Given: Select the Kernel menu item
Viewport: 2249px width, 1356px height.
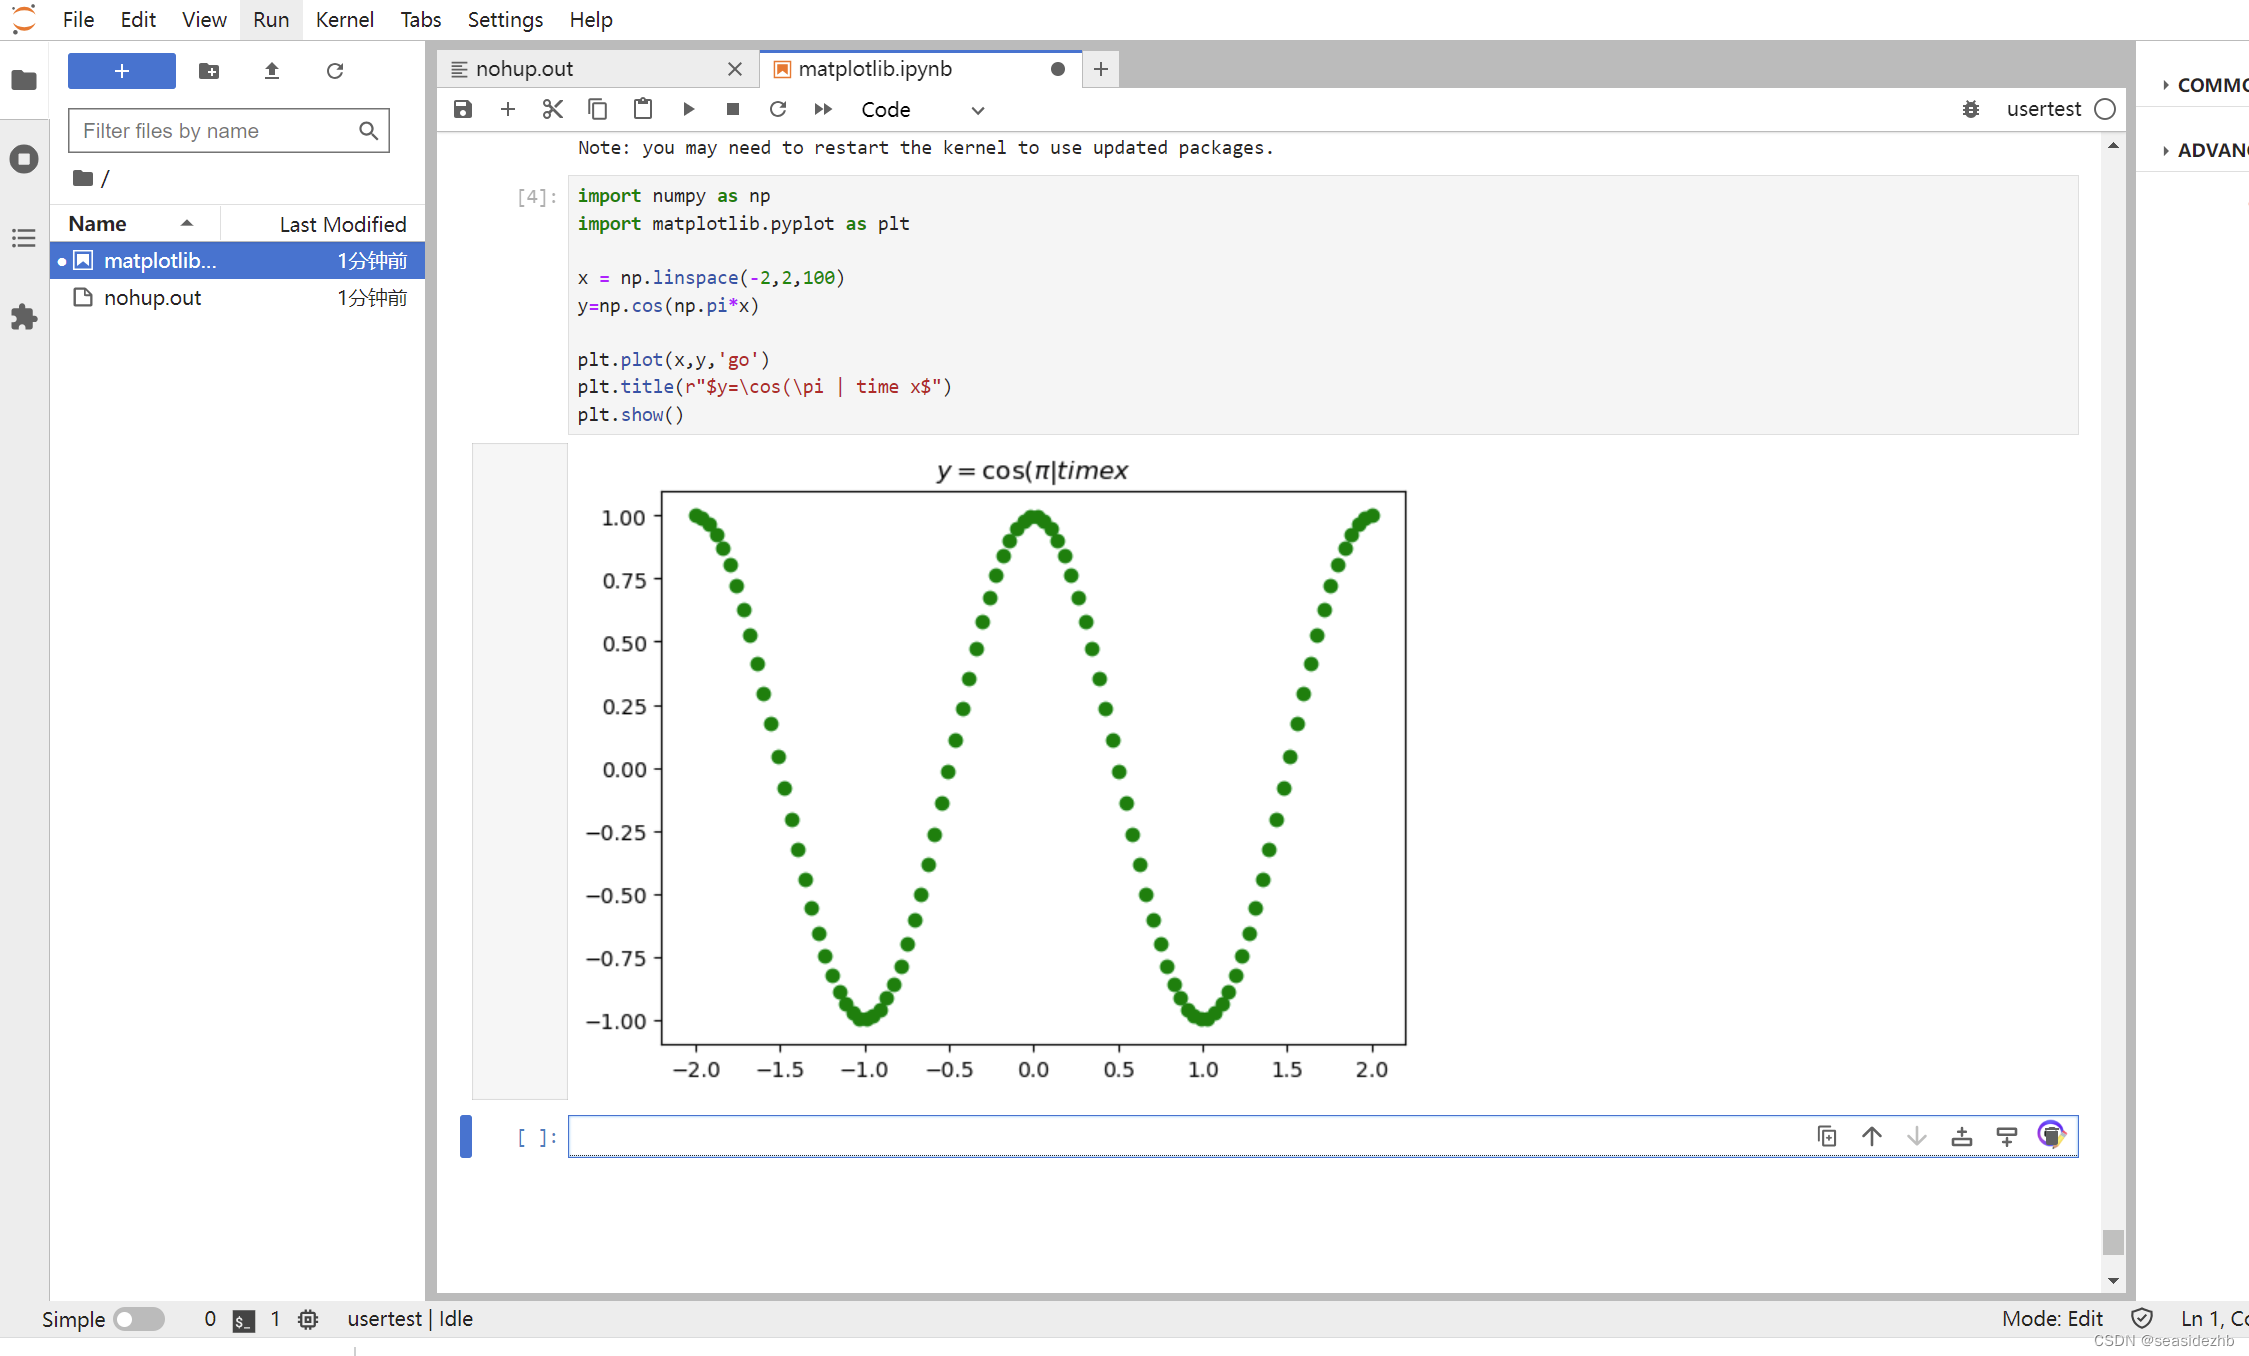Looking at the screenshot, I should tap(342, 19).
